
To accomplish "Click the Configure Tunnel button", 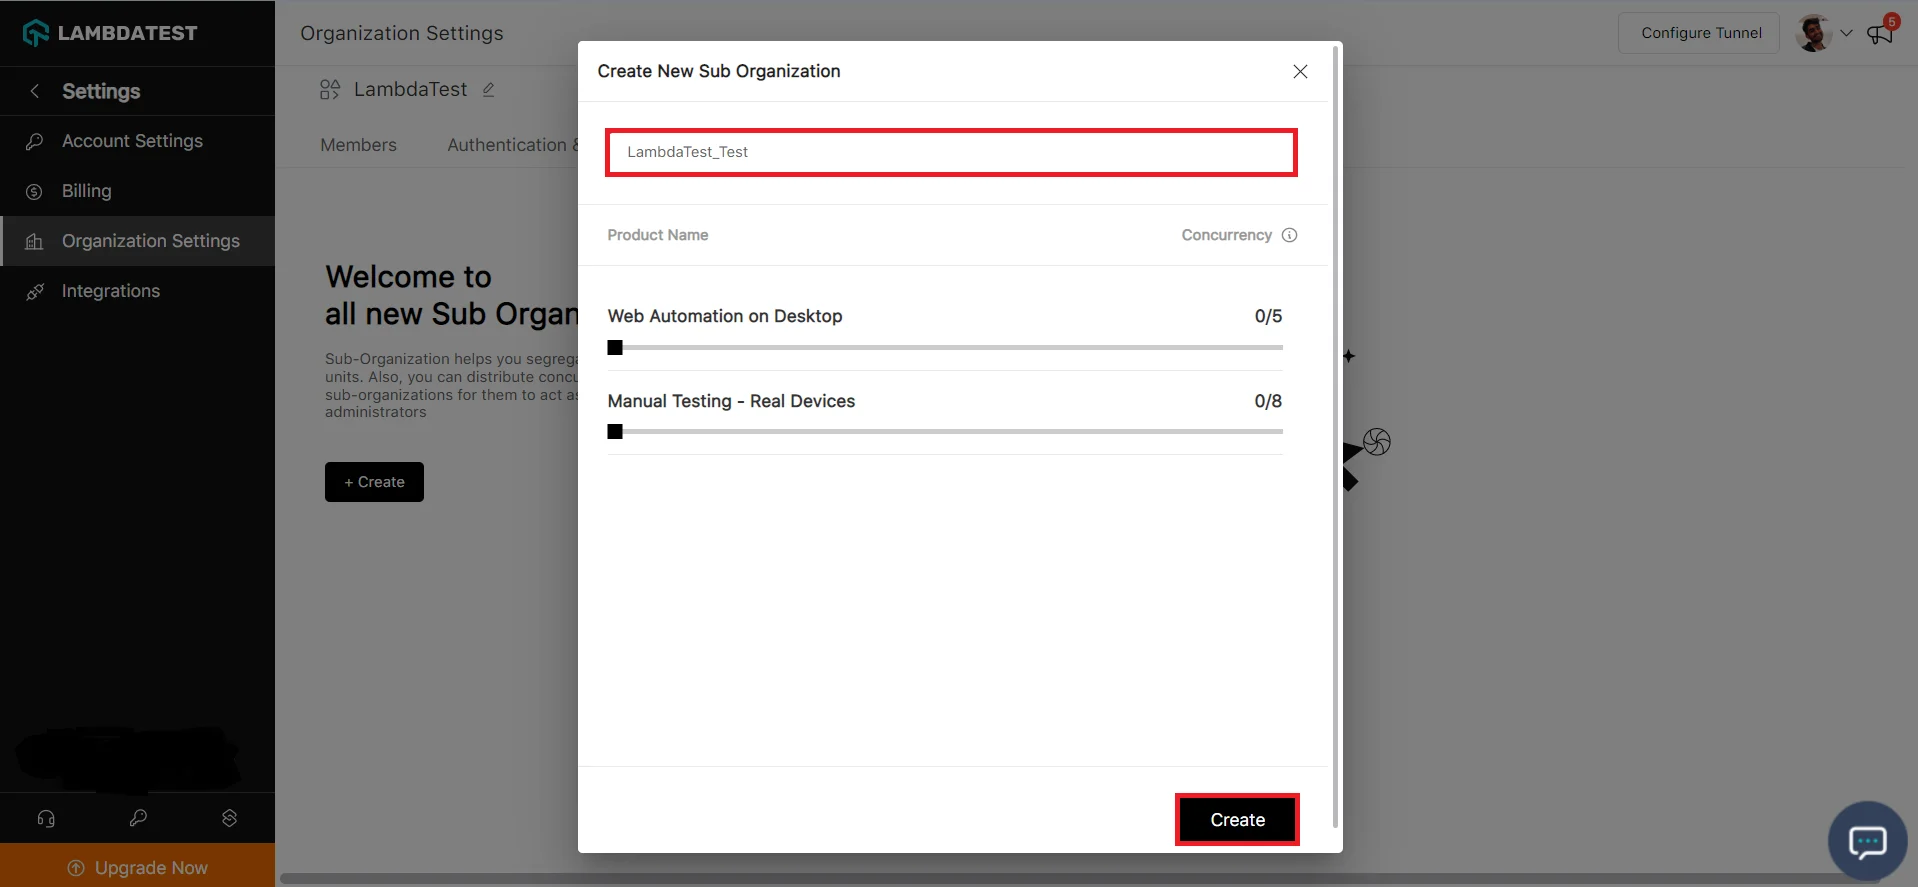I will (1700, 33).
